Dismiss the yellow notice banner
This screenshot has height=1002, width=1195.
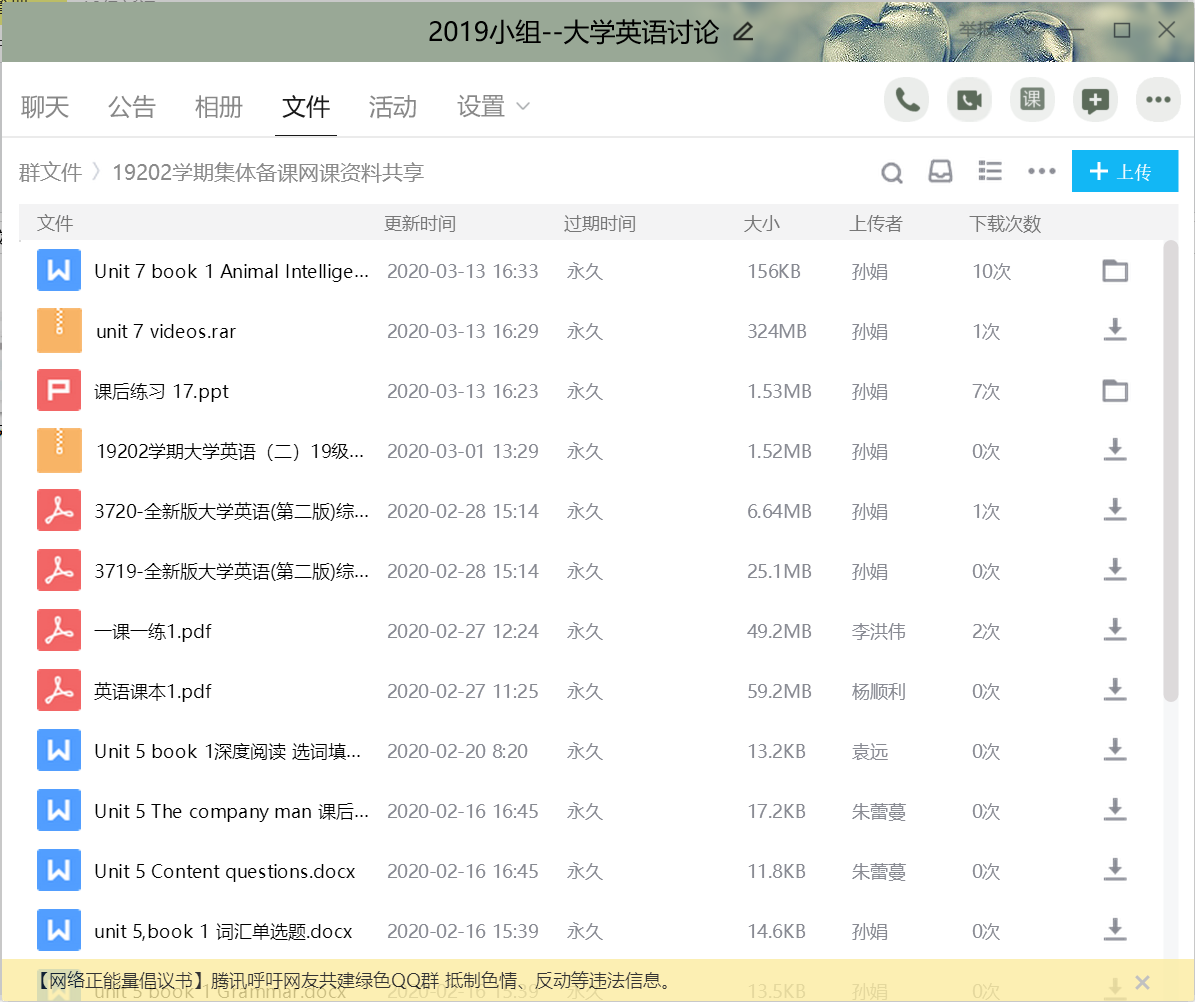[x=1143, y=982]
